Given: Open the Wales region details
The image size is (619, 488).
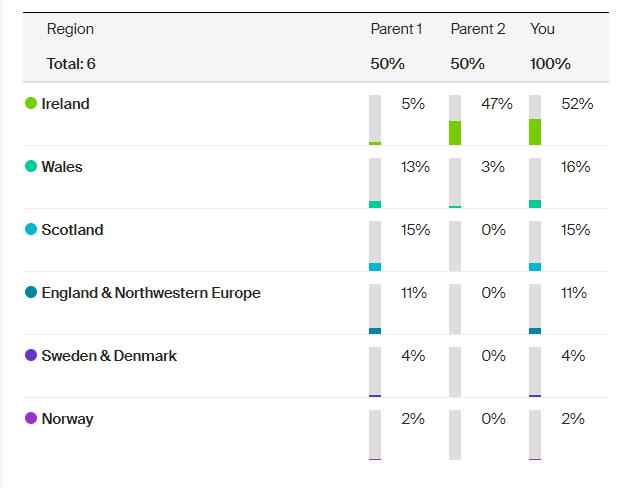Looking at the screenshot, I should coord(62,167).
